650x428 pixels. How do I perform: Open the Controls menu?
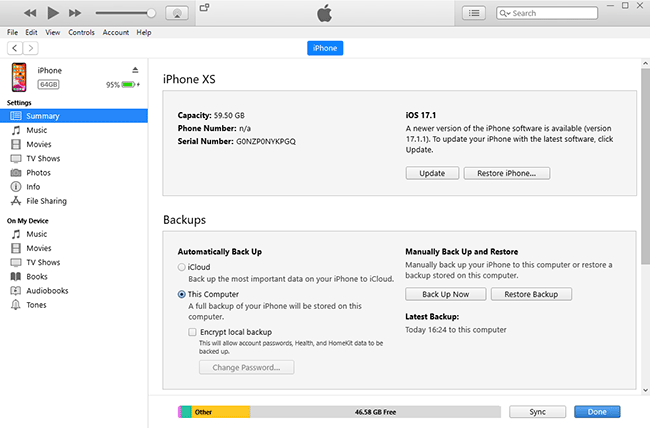81,32
